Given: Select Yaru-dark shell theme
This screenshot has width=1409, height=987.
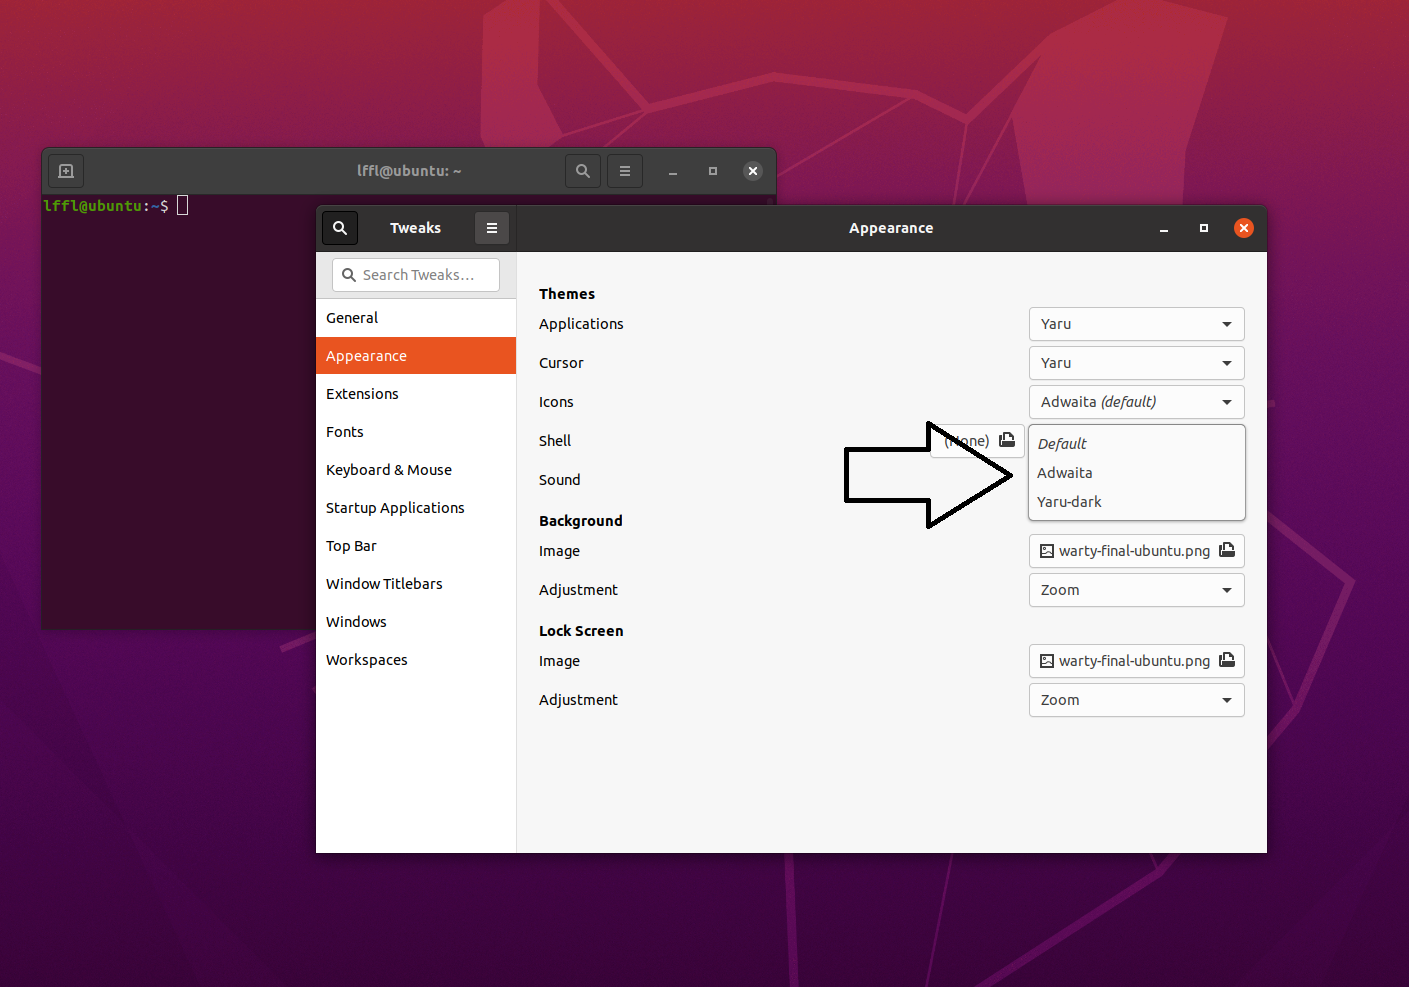Looking at the screenshot, I should [1069, 501].
